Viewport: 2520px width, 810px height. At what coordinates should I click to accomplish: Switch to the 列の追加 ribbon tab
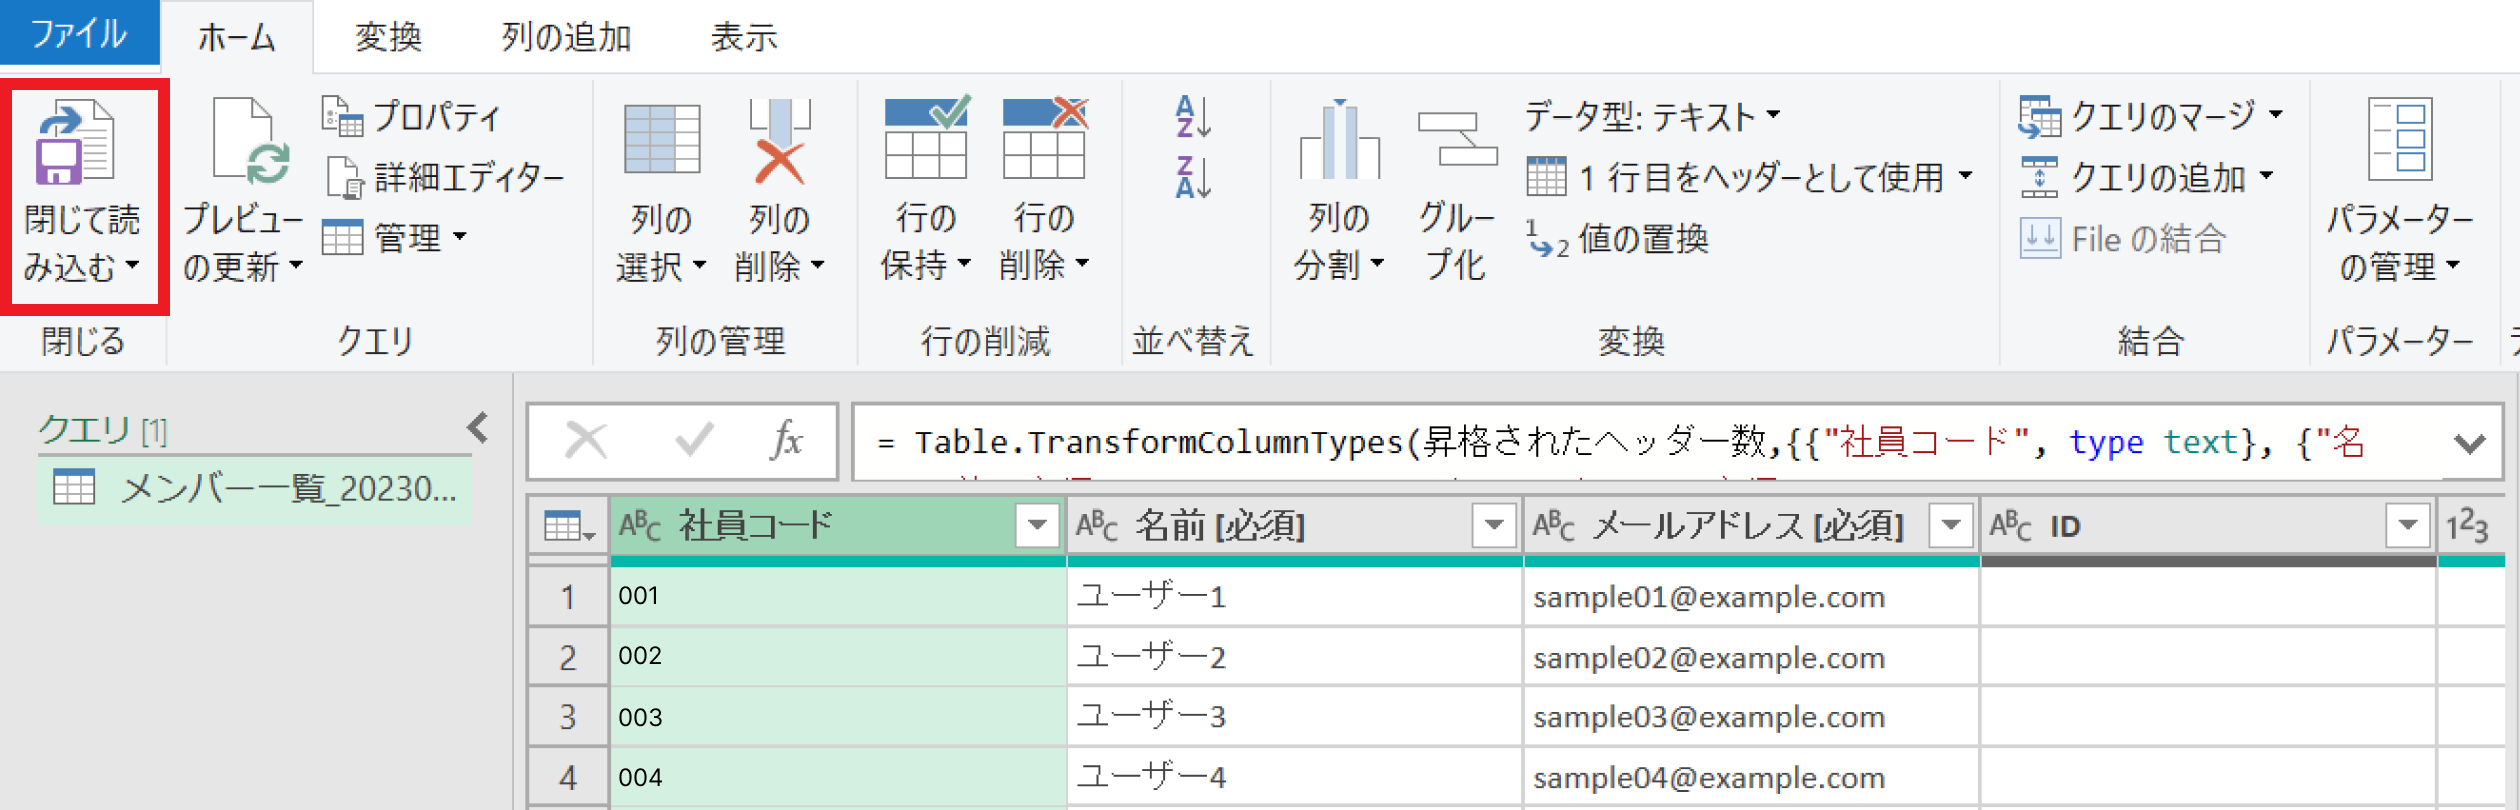pos(566,37)
